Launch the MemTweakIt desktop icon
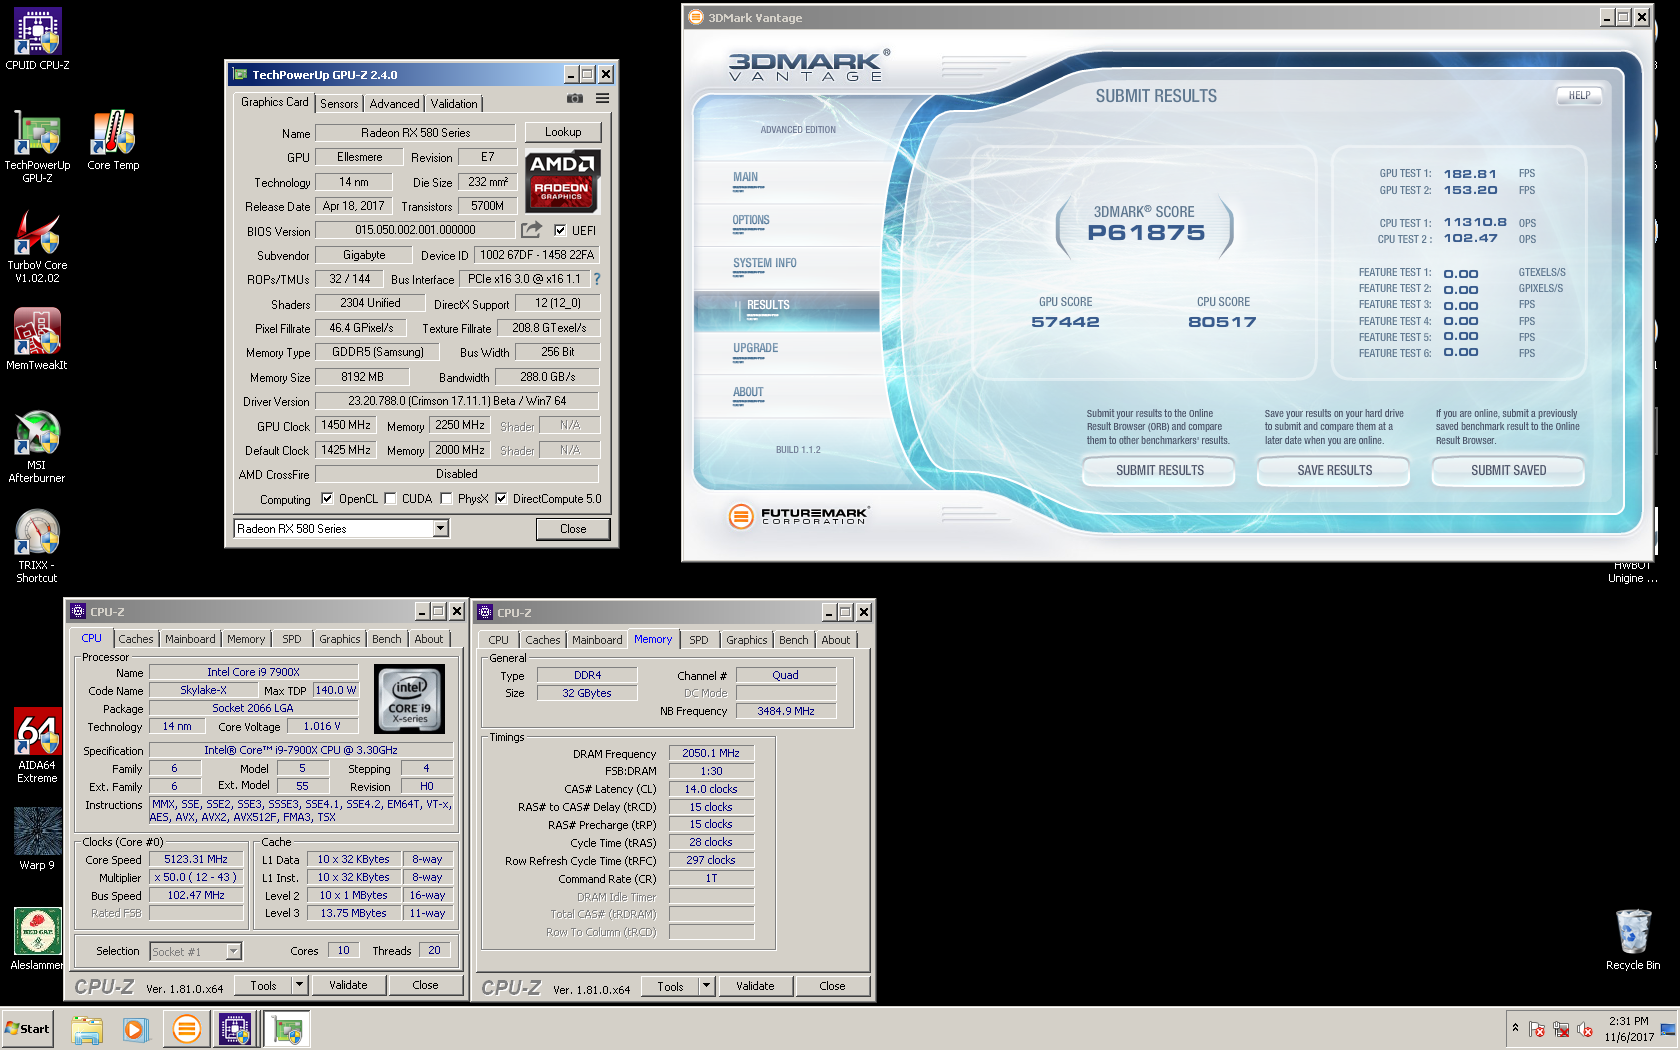 pyautogui.click(x=37, y=339)
